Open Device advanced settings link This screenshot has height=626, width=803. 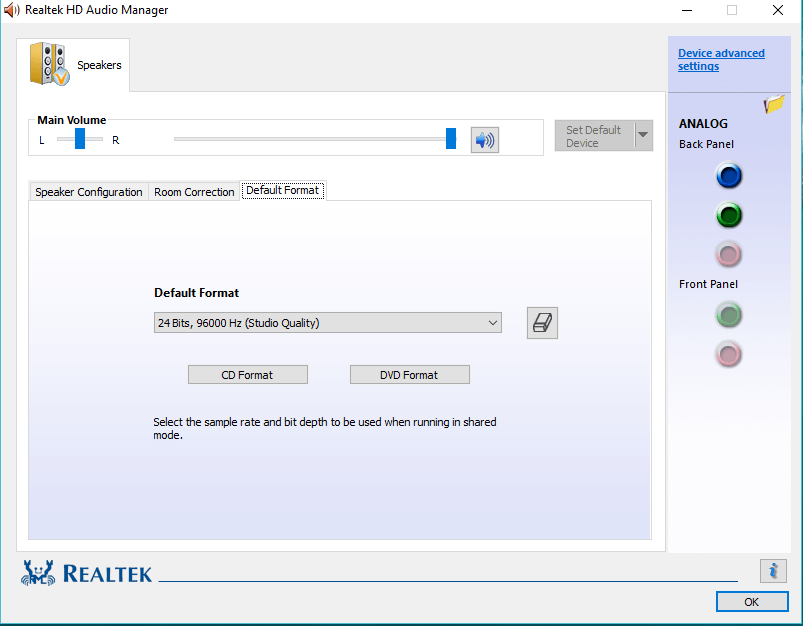pos(720,59)
